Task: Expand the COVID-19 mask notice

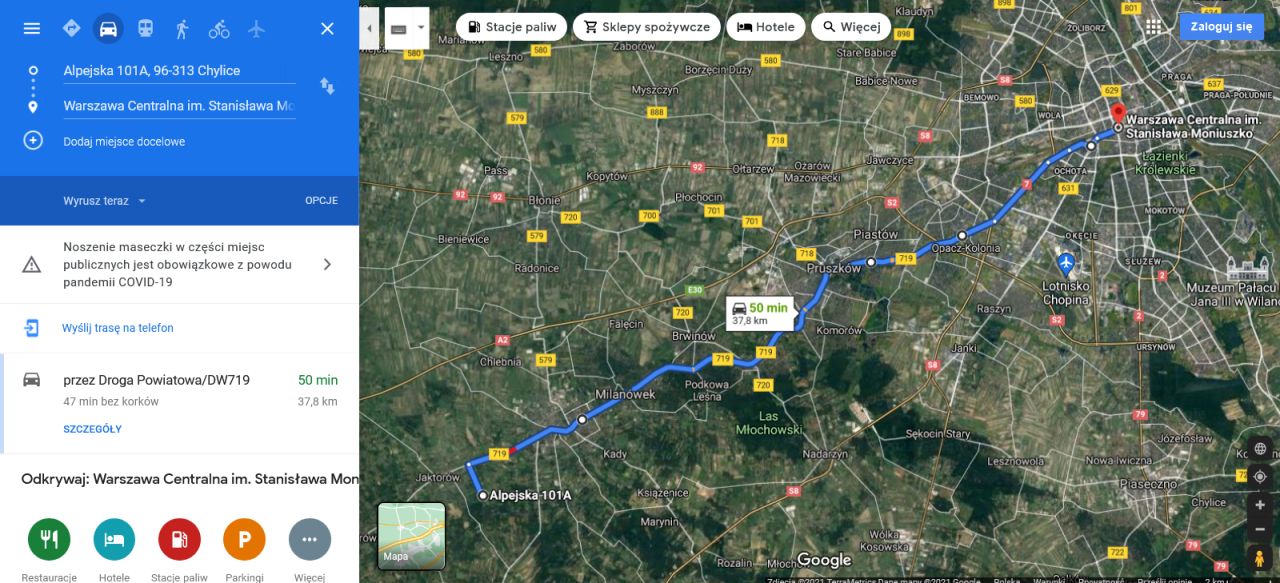Action: tap(179, 265)
